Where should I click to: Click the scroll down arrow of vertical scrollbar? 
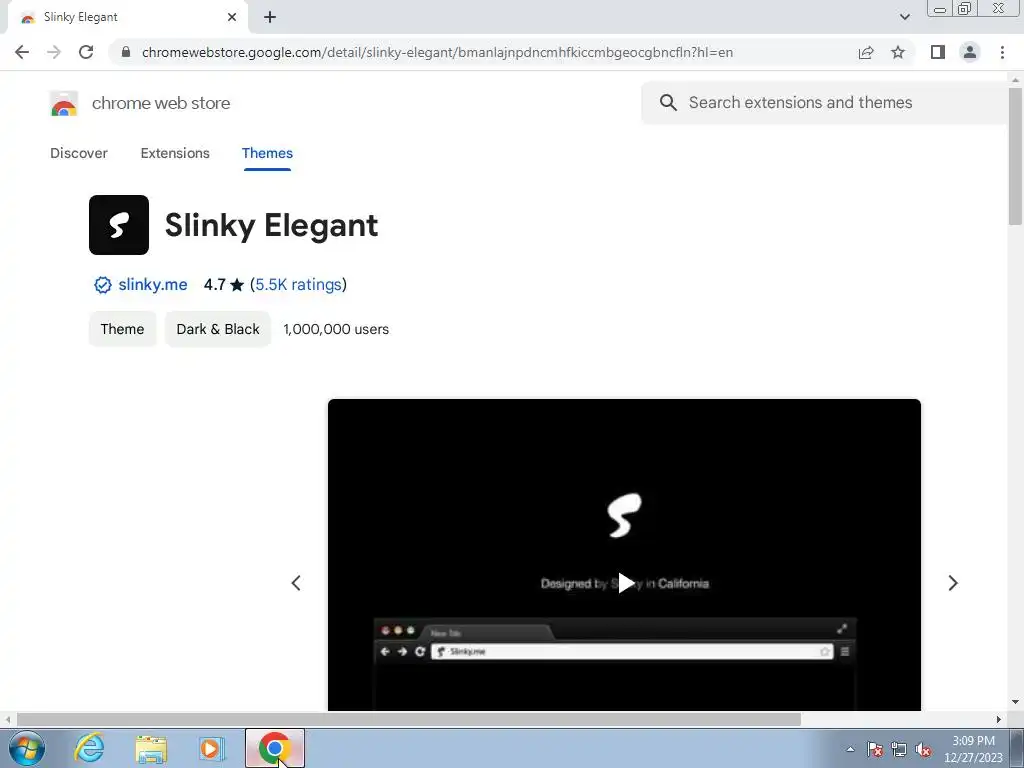click(1016, 702)
